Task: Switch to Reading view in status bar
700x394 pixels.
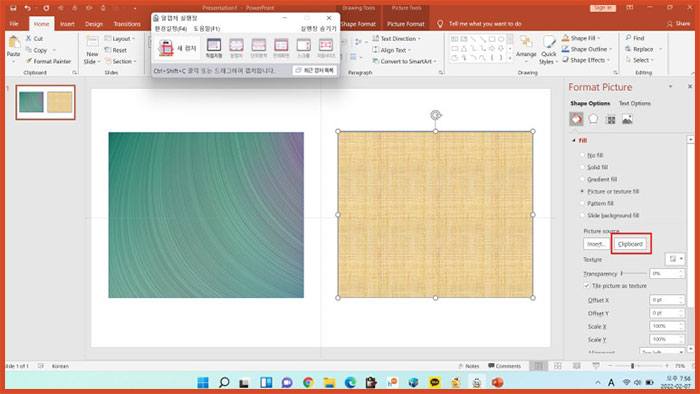Action: pyautogui.click(x=577, y=366)
